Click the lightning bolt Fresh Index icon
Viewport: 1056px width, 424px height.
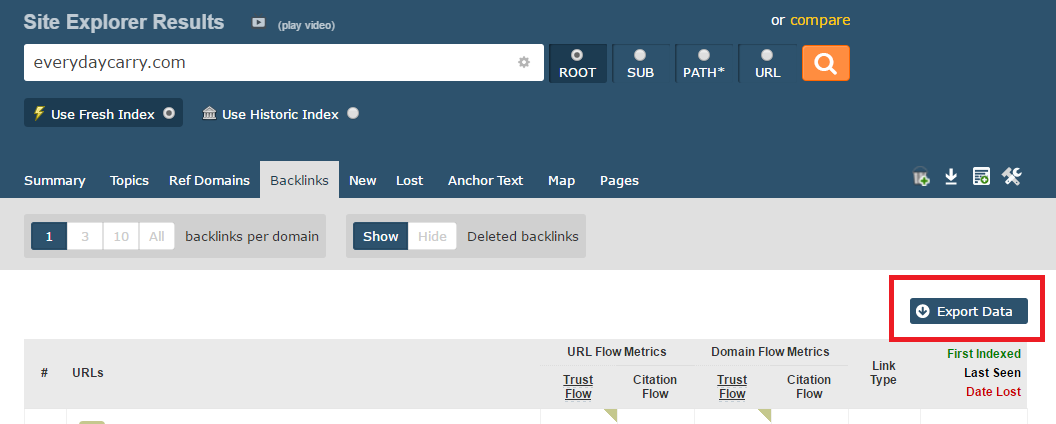click(39, 113)
